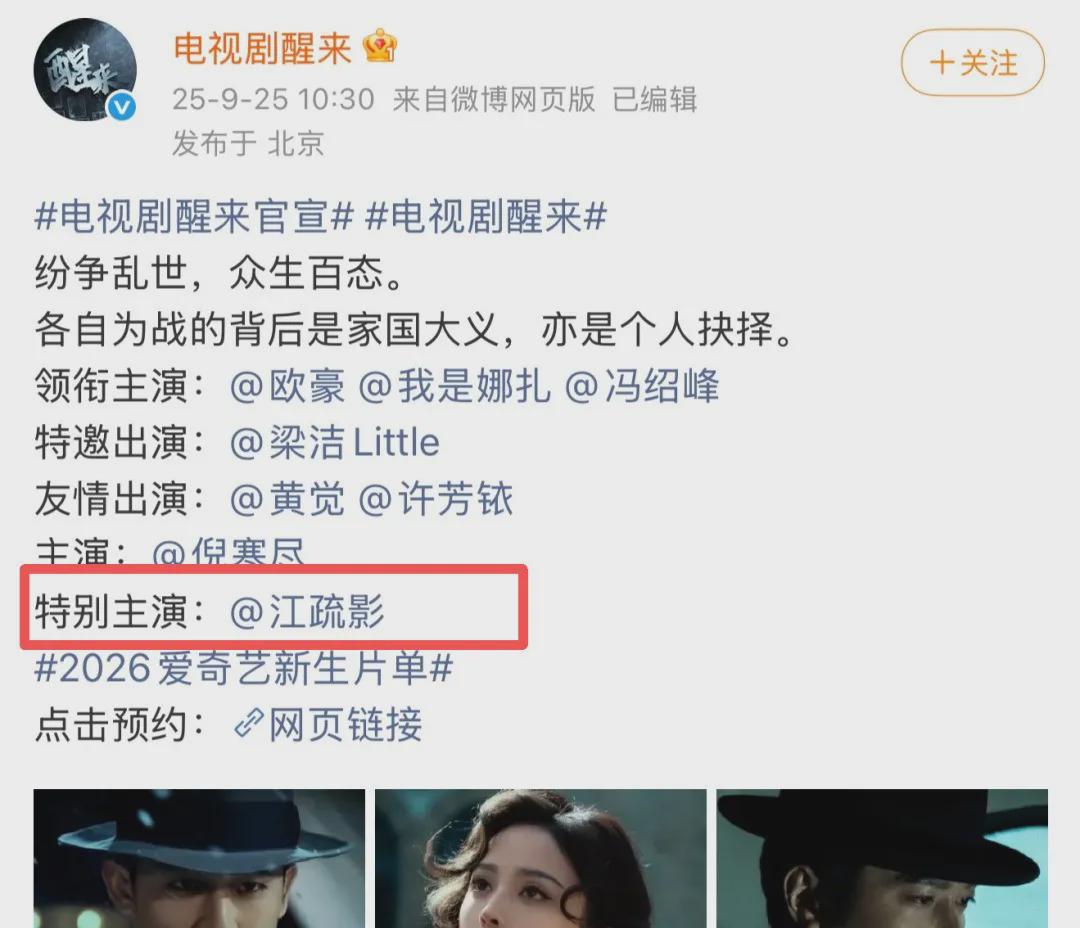Open hashtag #2026爱奇艺新生片单#
Image resolution: width=1080 pixels, height=928 pixels.
point(244,668)
